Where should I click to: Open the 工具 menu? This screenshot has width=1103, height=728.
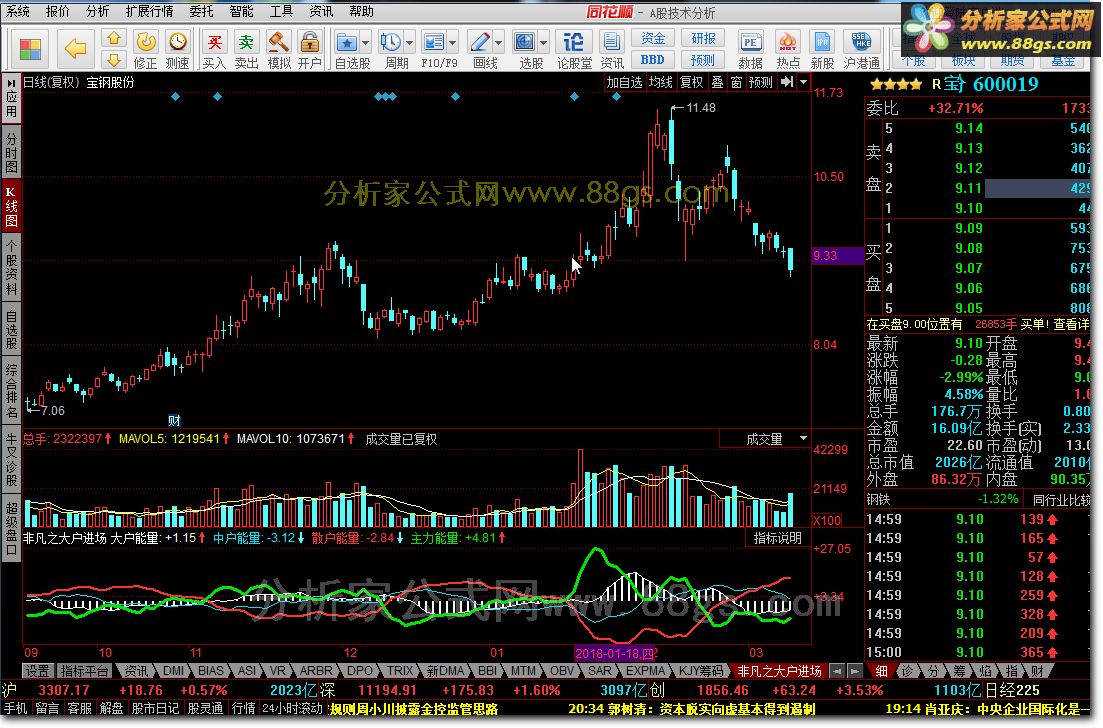(x=281, y=11)
